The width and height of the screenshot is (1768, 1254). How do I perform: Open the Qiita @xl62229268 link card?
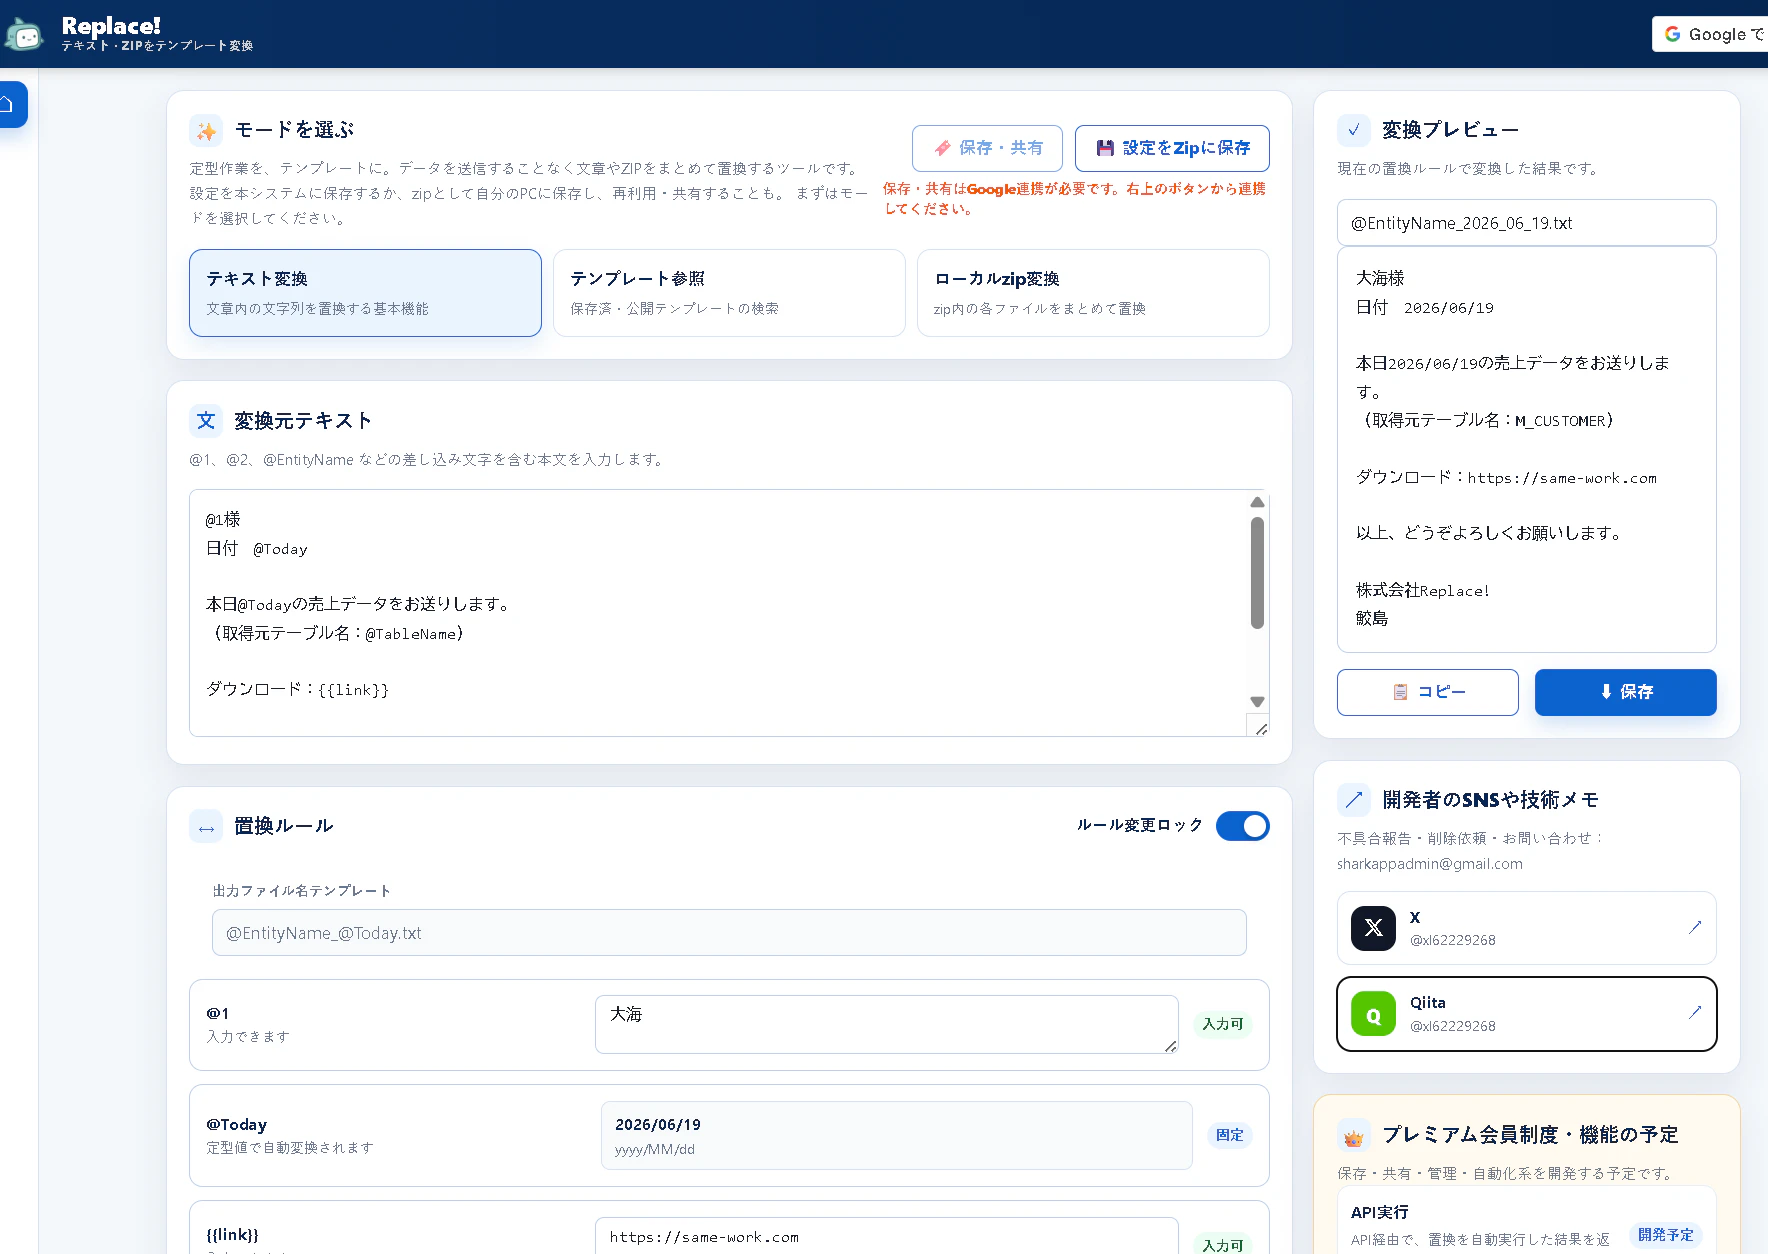(1527, 1014)
